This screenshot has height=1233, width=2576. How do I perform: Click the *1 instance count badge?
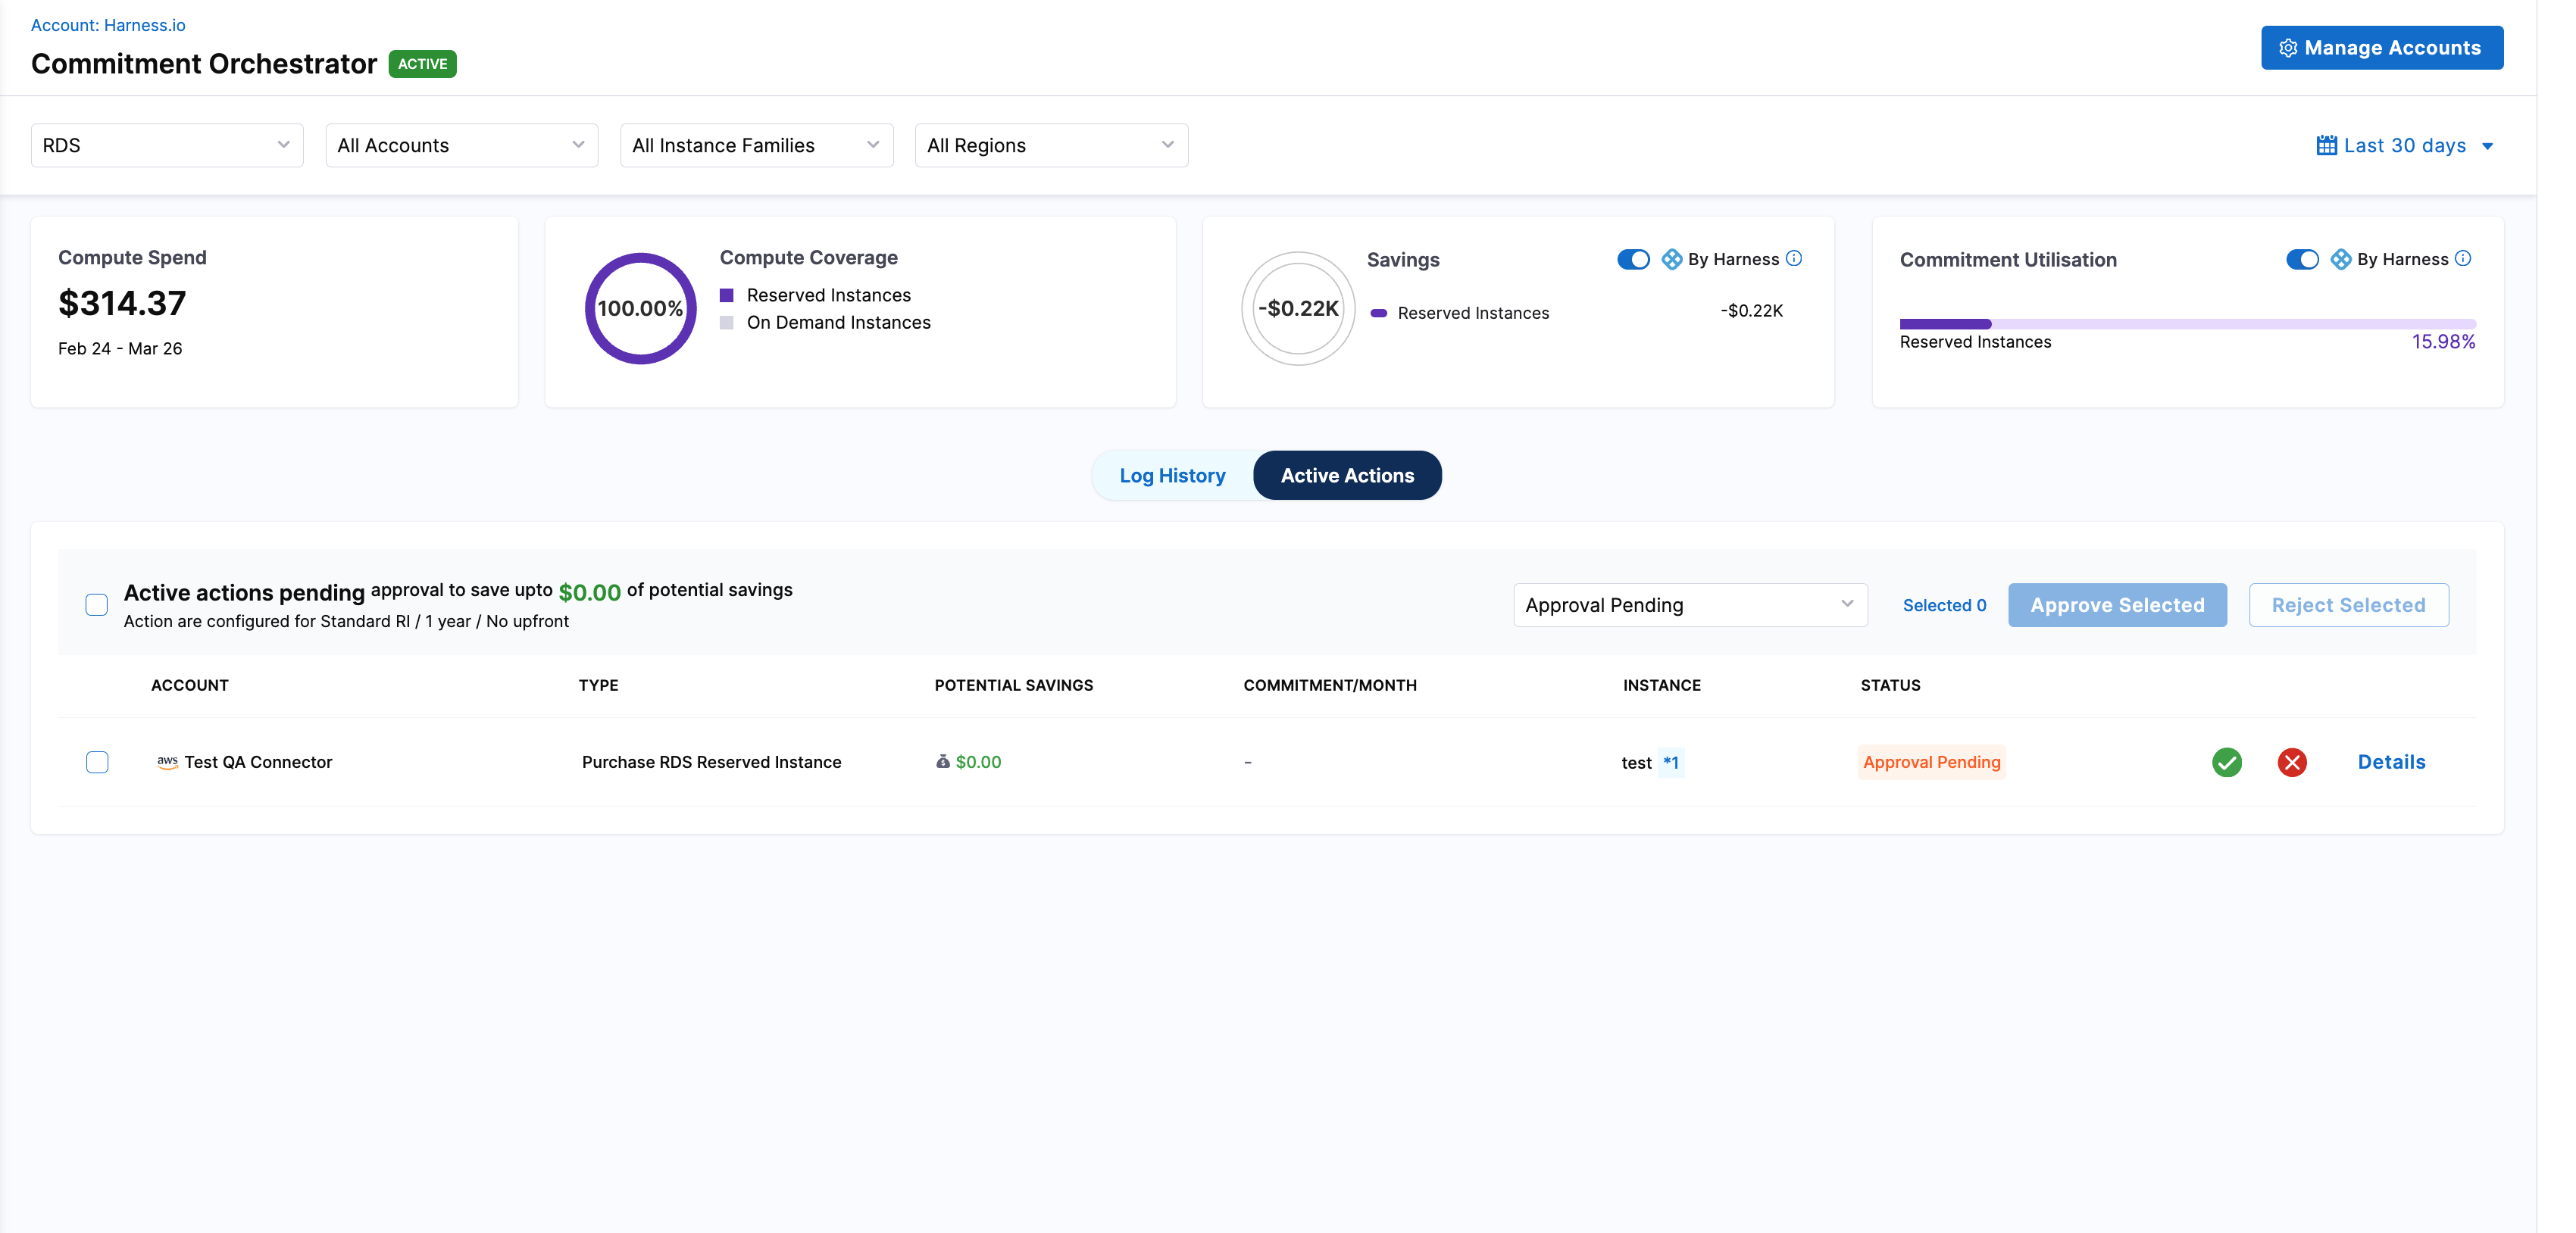[x=1670, y=762]
